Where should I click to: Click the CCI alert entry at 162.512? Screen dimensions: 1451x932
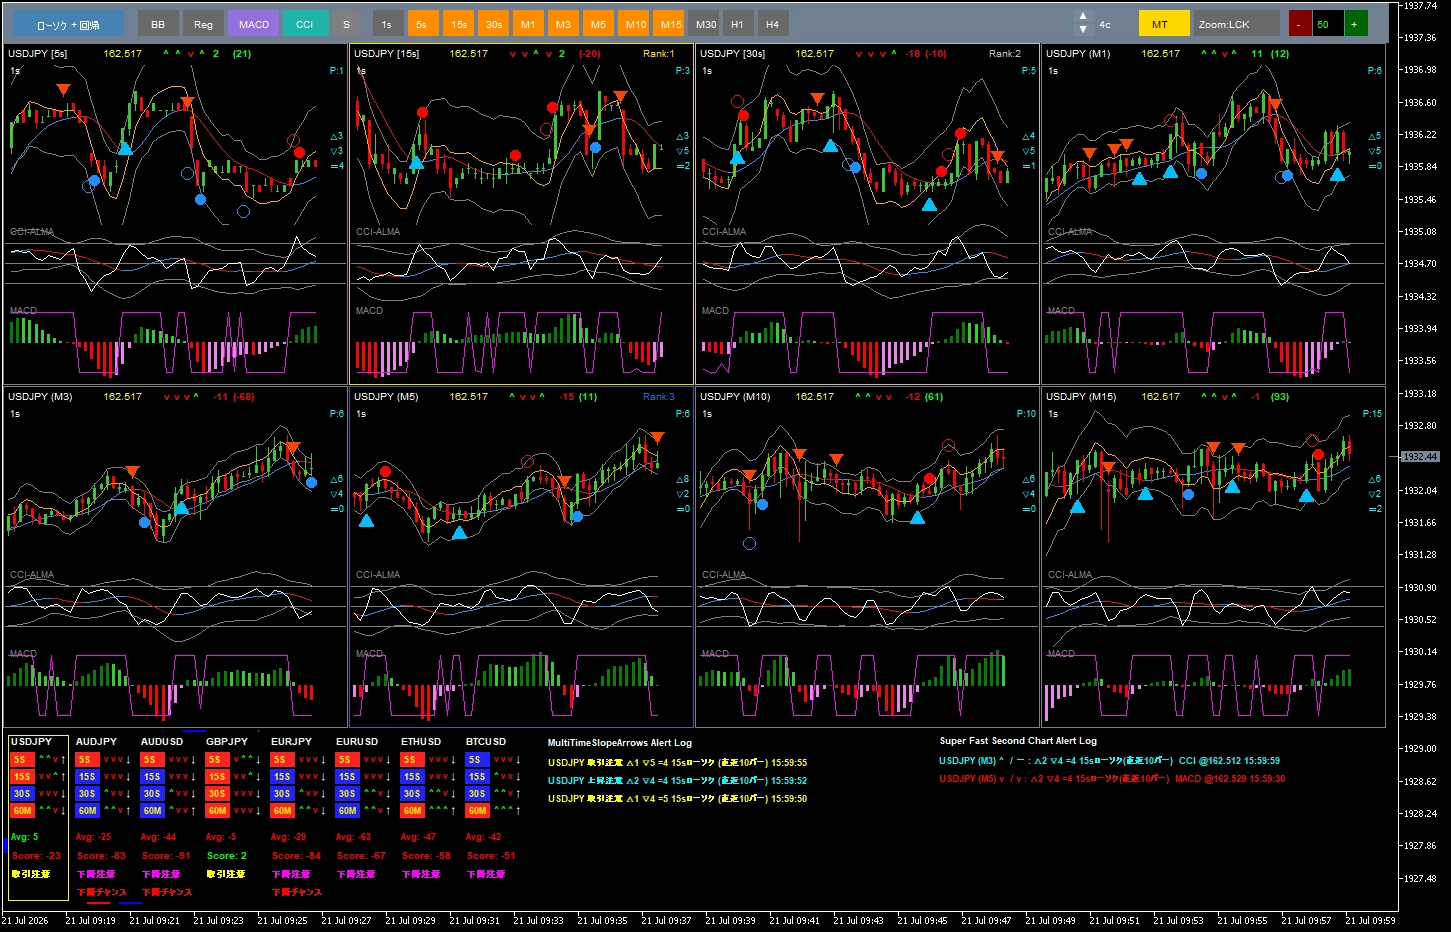coord(1109,761)
